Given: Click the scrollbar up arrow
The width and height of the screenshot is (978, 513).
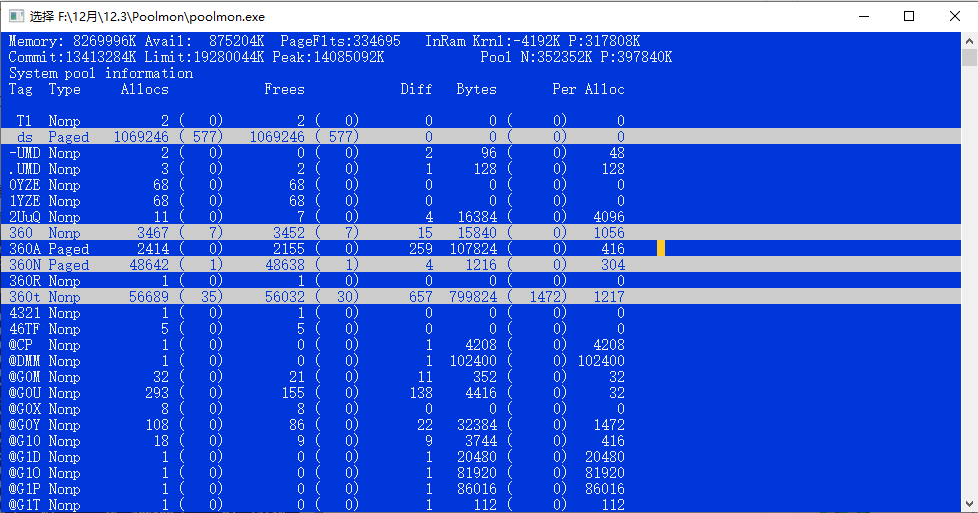Looking at the screenshot, I should (x=969, y=41).
